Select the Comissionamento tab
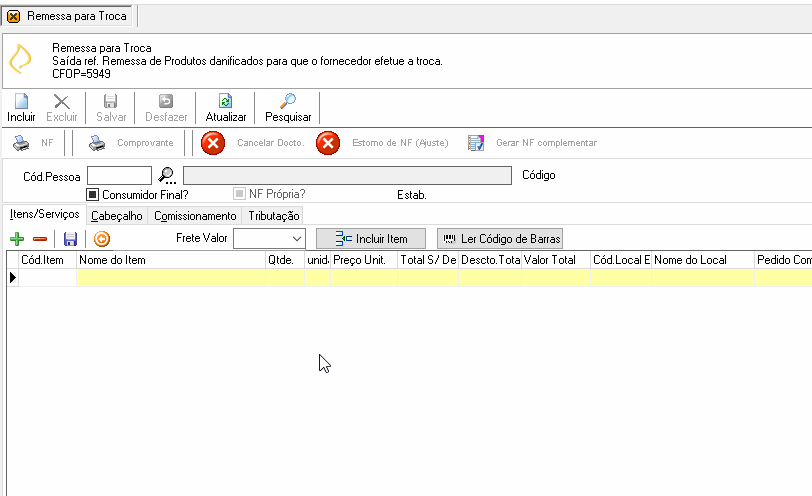Viewport: 812px width, 496px height. pos(195,216)
